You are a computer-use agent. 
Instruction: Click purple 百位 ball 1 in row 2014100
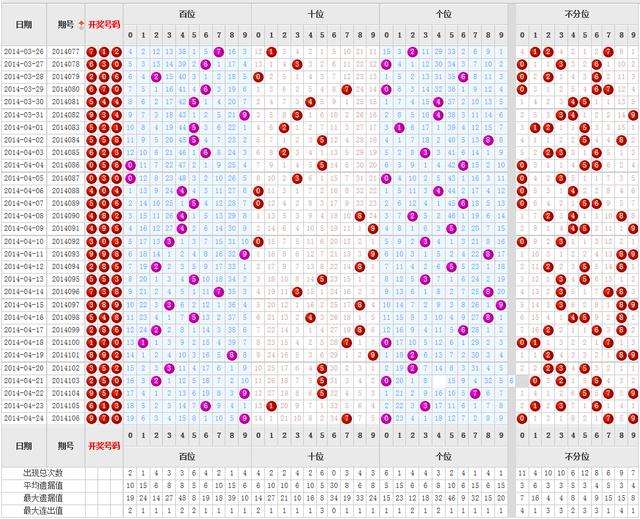[x=143, y=342]
